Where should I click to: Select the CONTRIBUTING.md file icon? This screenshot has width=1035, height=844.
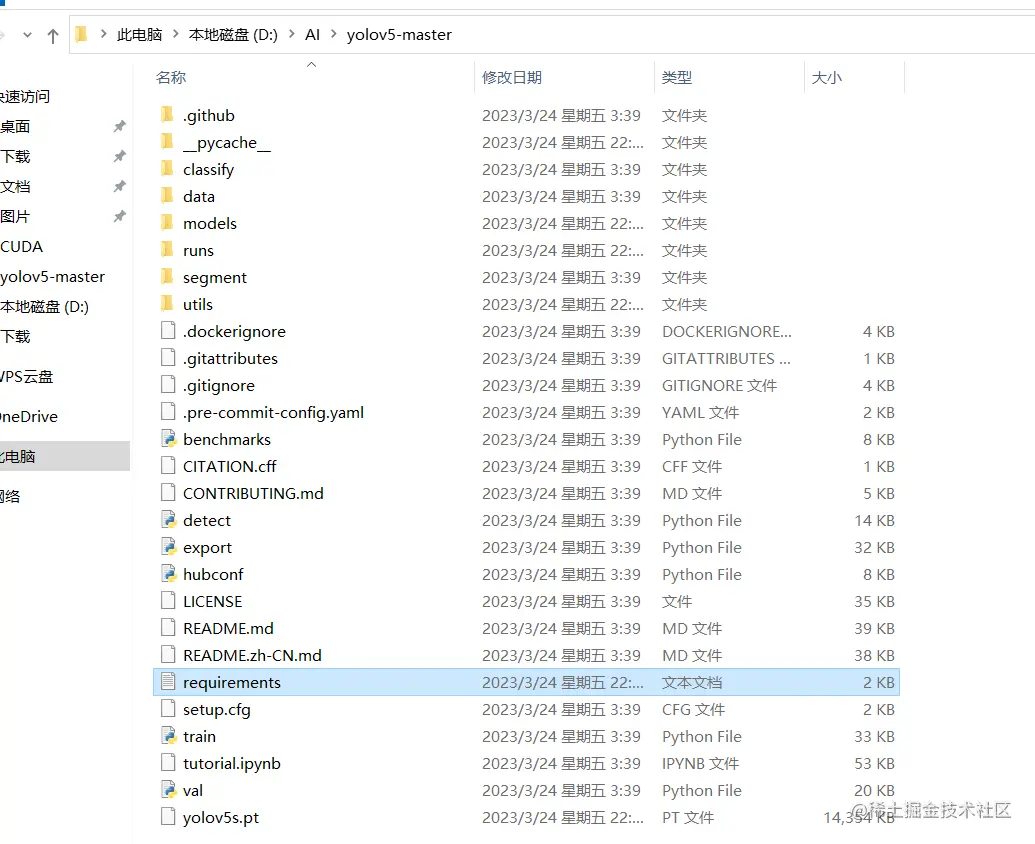168,494
